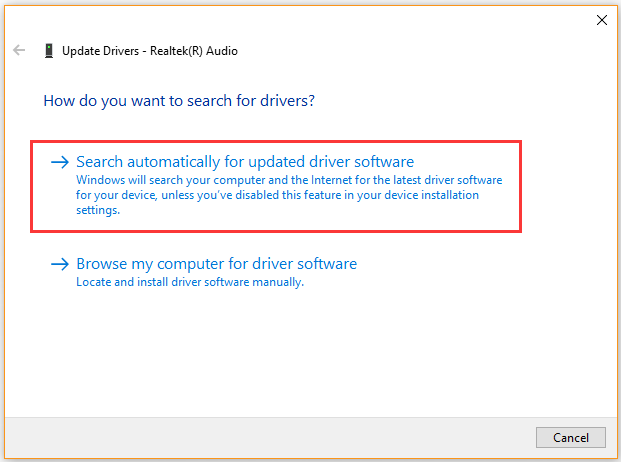Close the Update Drivers dialog

pos(602,20)
